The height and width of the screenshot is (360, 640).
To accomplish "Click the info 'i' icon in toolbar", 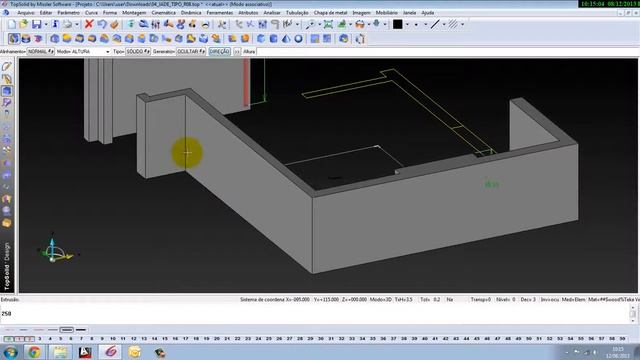I will [56, 24].
